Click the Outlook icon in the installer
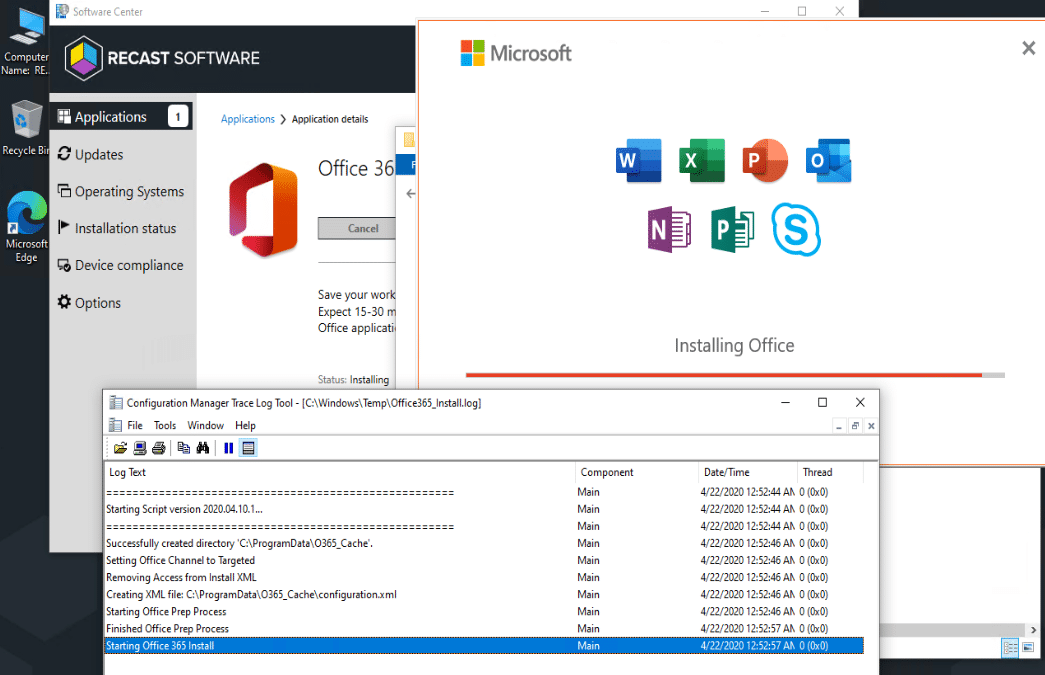The height and width of the screenshot is (675, 1045). (x=828, y=159)
